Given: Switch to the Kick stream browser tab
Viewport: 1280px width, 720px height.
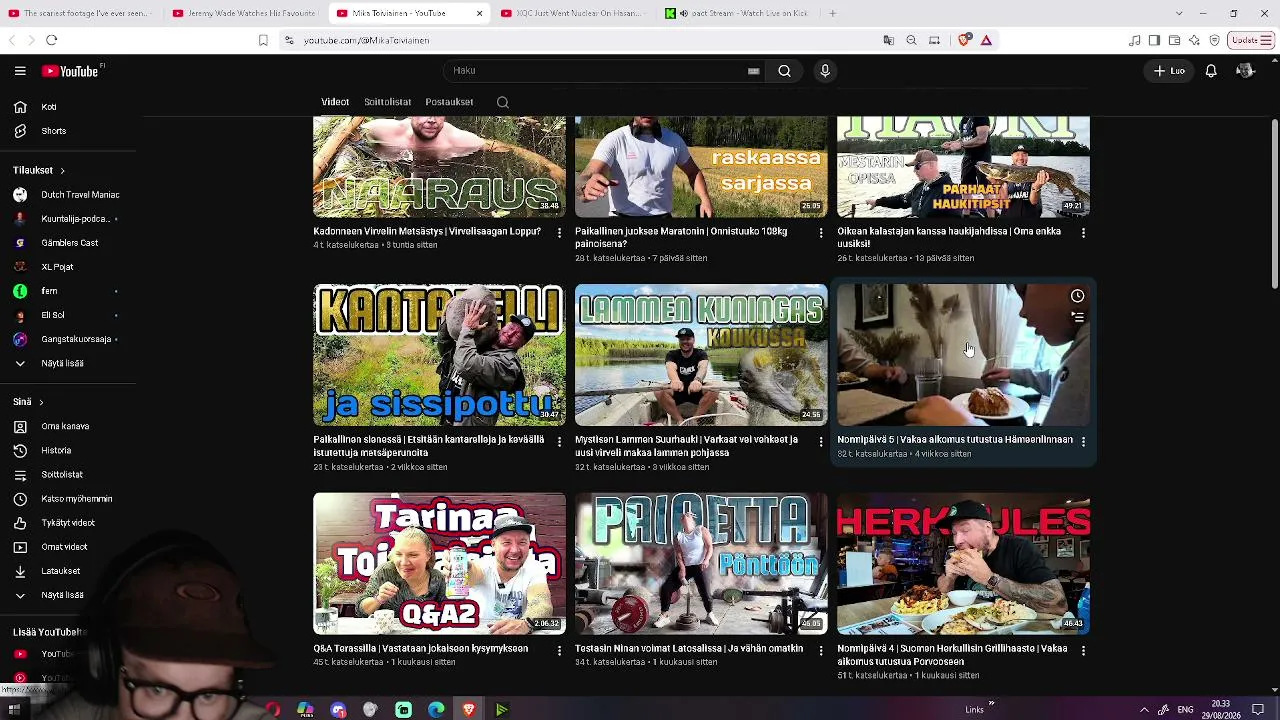Looking at the screenshot, I should pyautogui.click(x=737, y=13).
